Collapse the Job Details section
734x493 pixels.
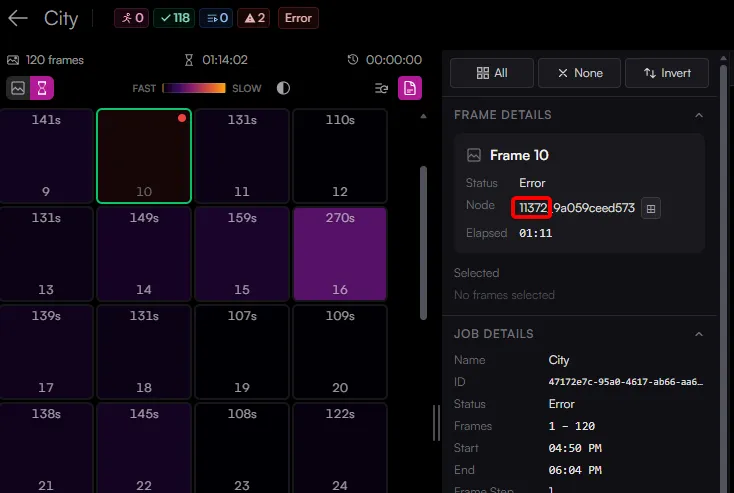coord(699,334)
